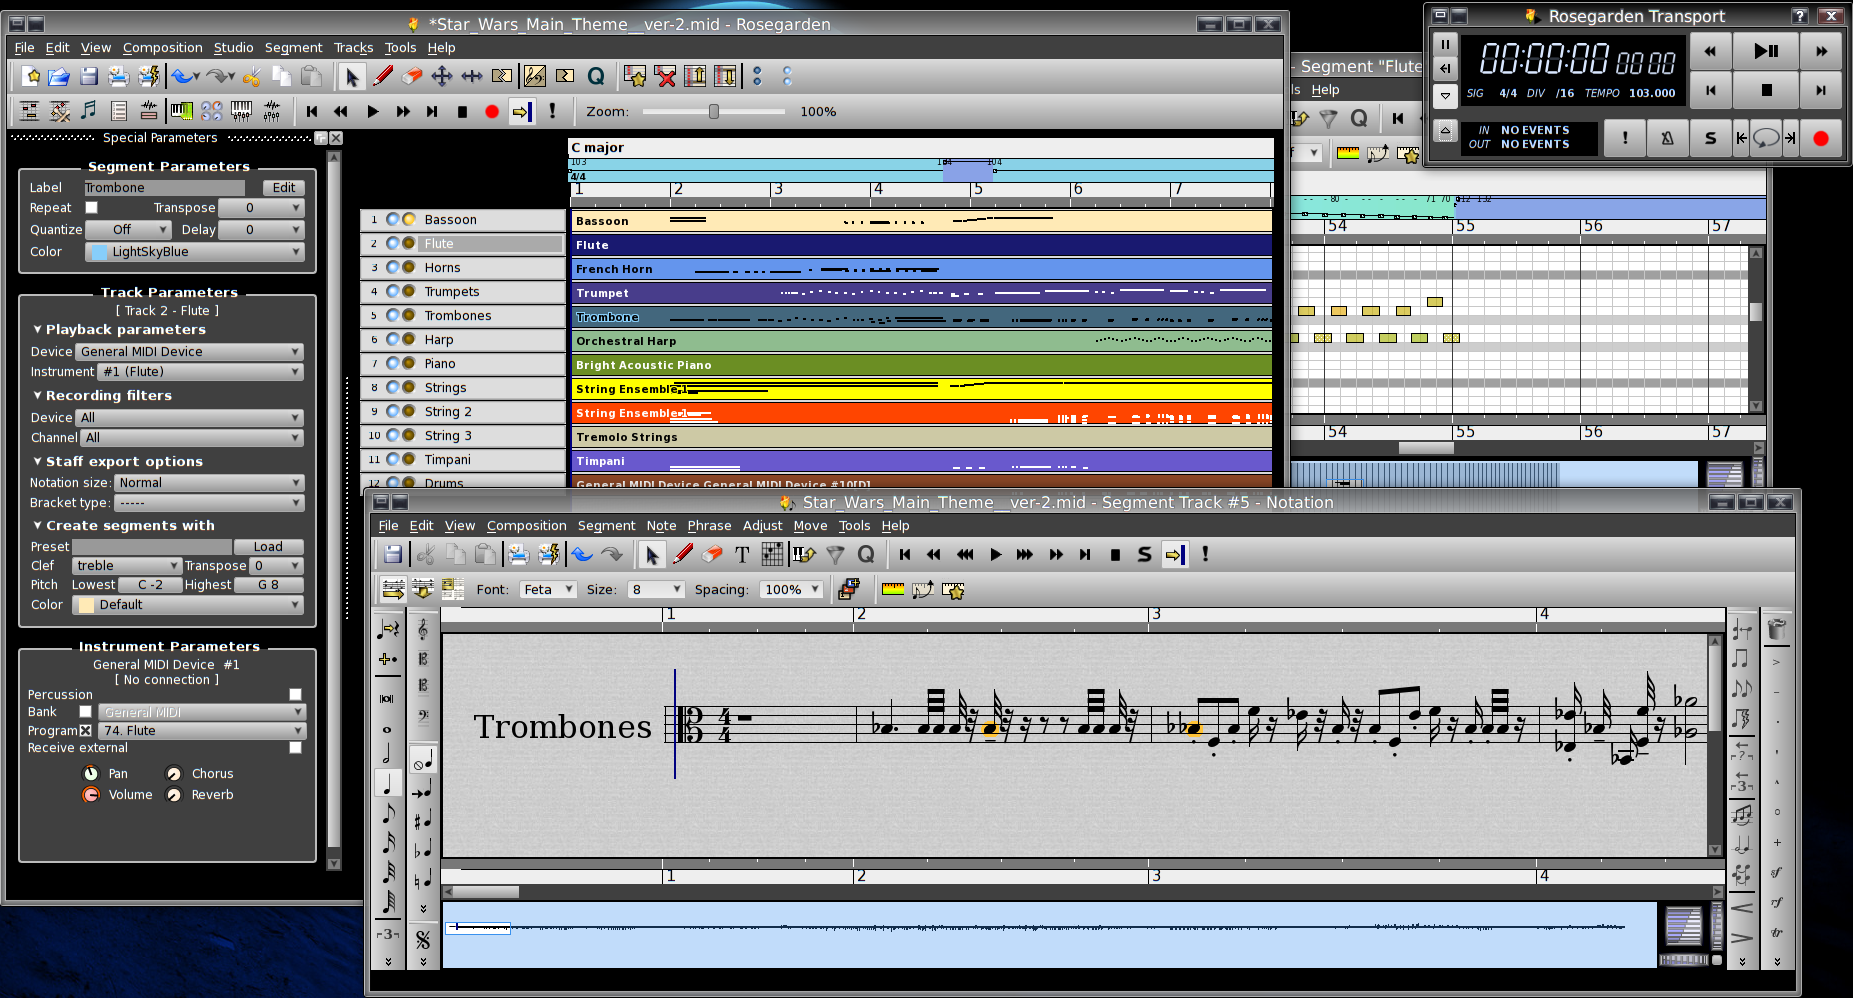Open the Spacing 100% dropdown in Notation window
Viewport: 1853px width, 998px height.
pos(790,590)
